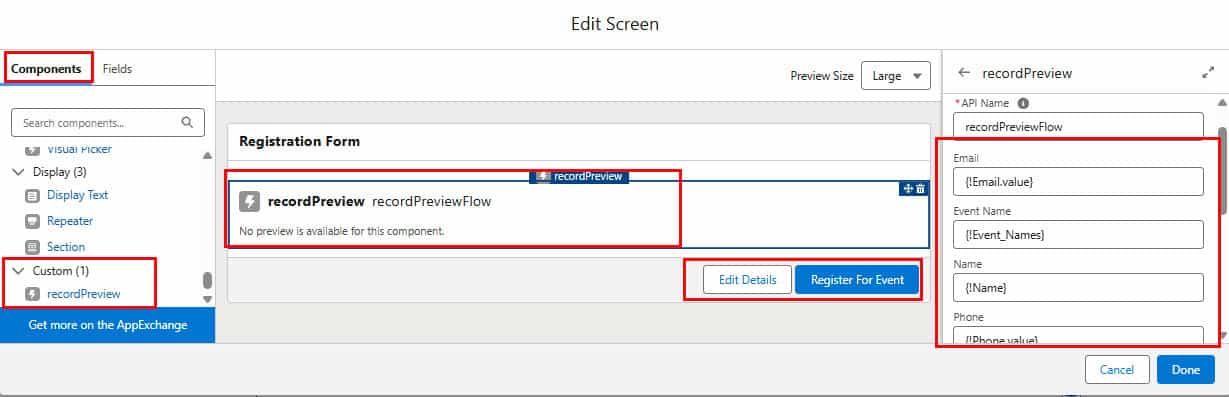
Task: Select the recordPreviewFlow text on the canvas
Action: click(431, 201)
